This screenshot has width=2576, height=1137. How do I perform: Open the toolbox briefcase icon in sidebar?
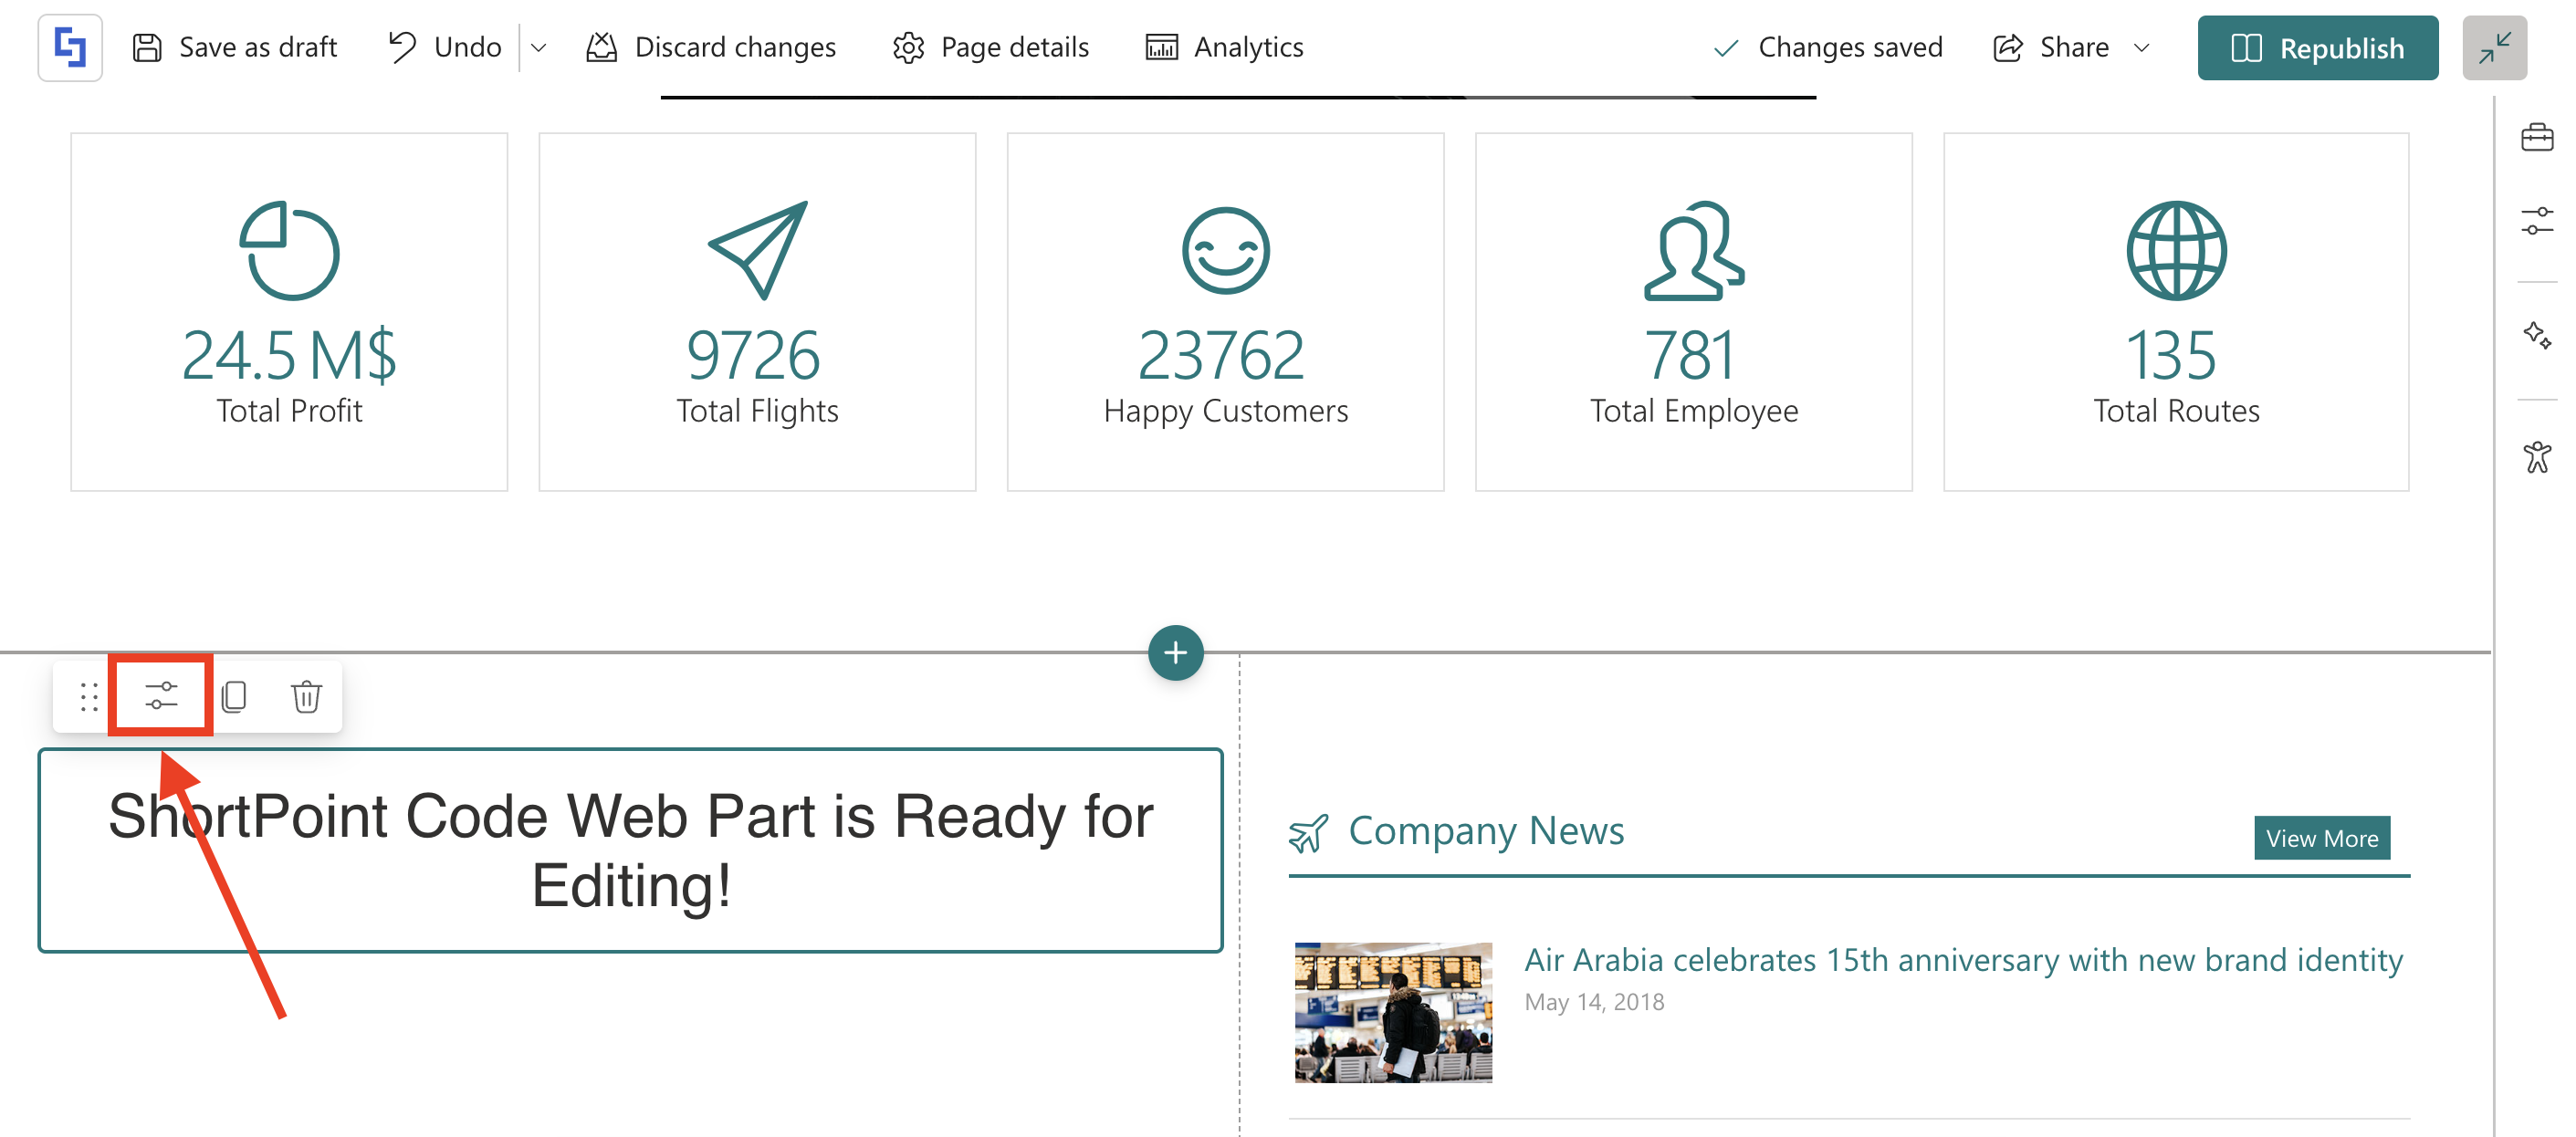[x=2537, y=137]
